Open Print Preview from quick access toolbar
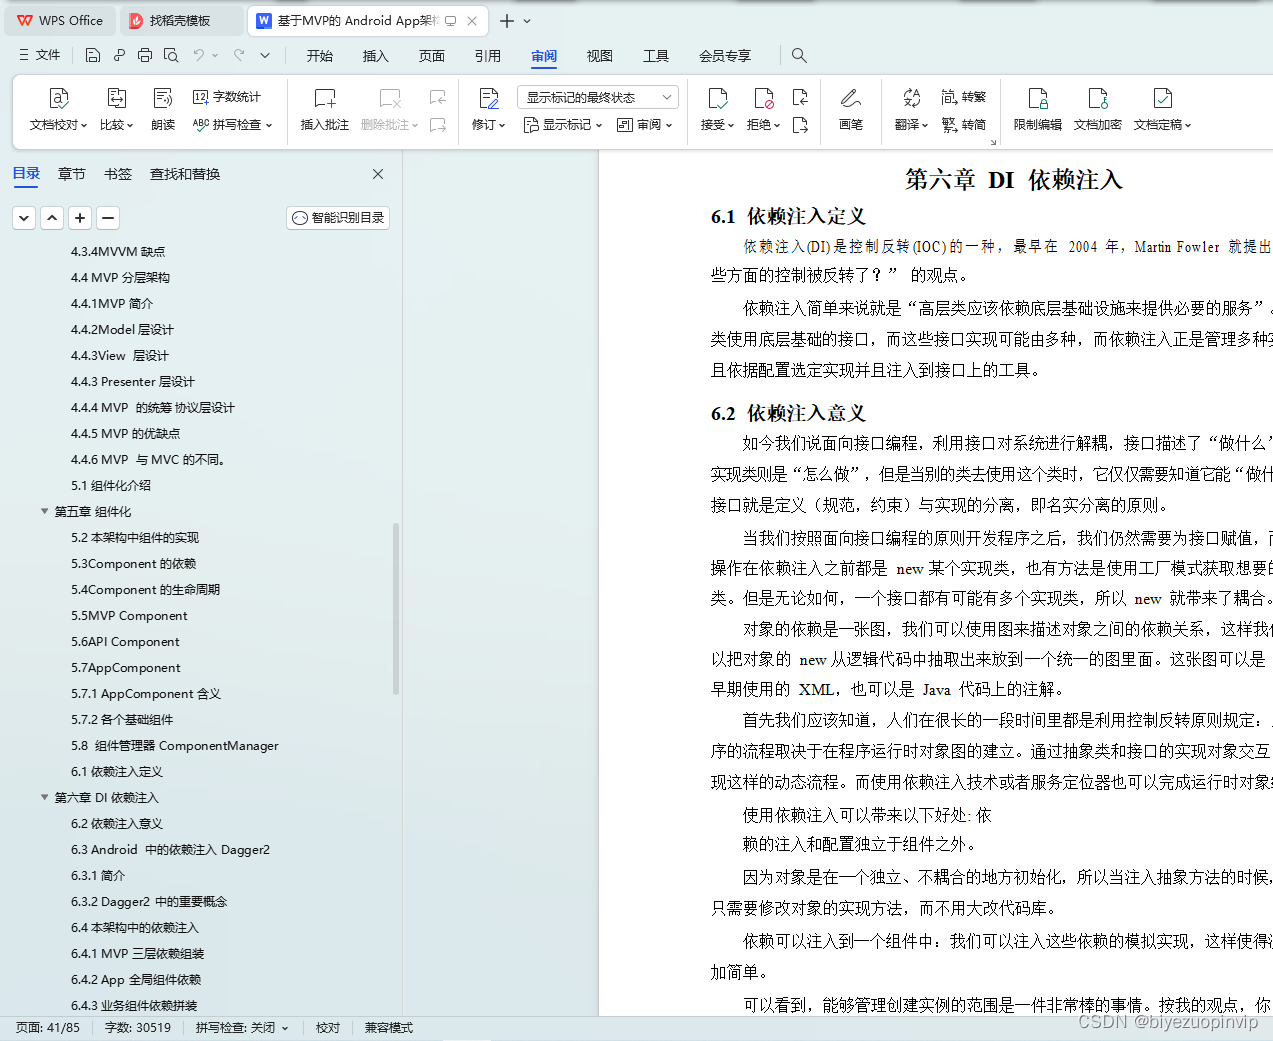Viewport: 1273px width, 1041px height. [171, 55]
